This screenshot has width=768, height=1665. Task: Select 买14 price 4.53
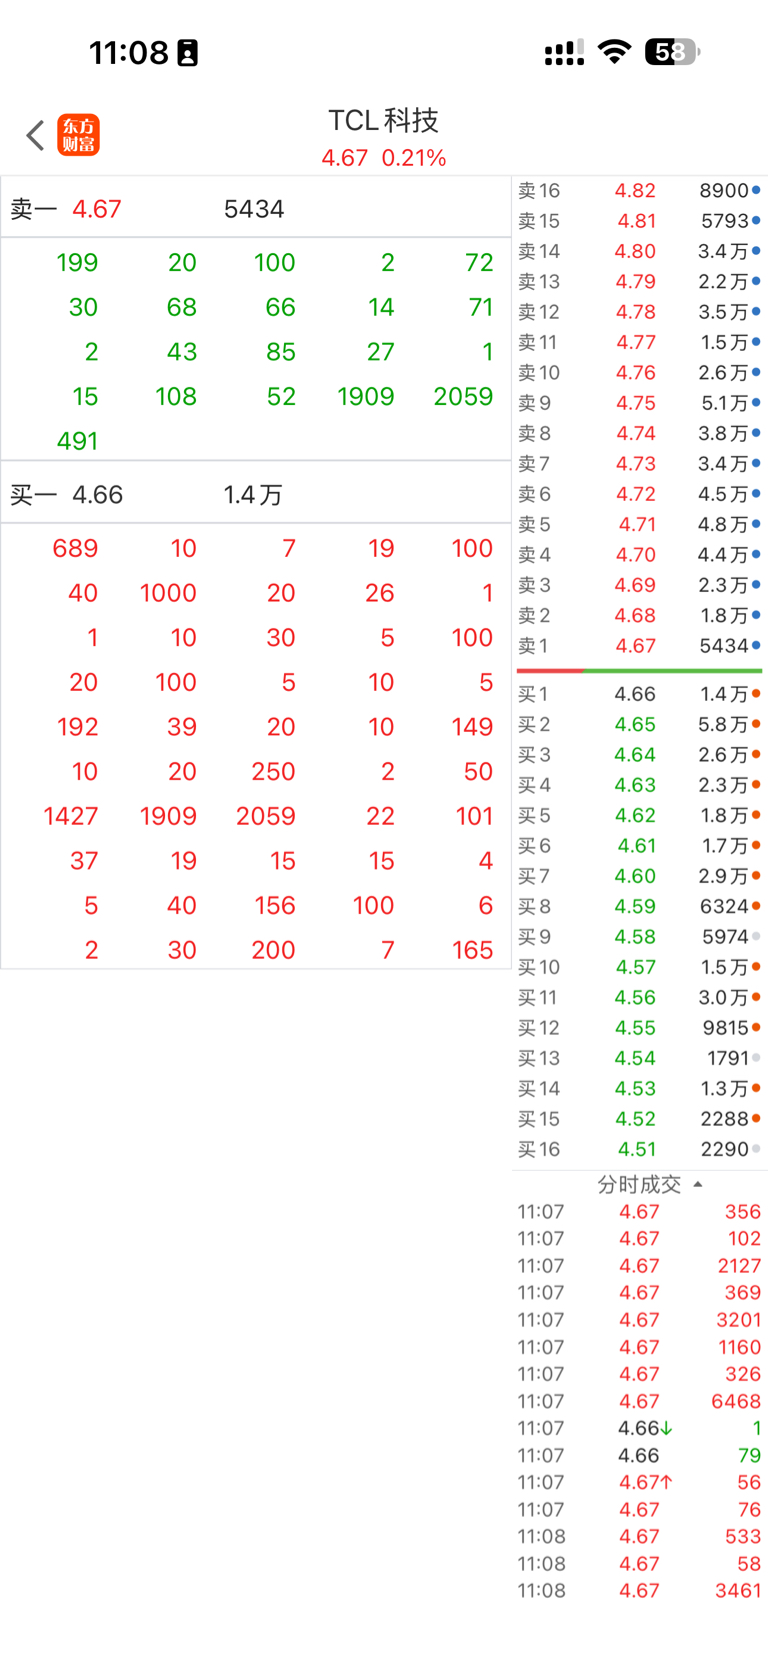tap(635, 1088)
